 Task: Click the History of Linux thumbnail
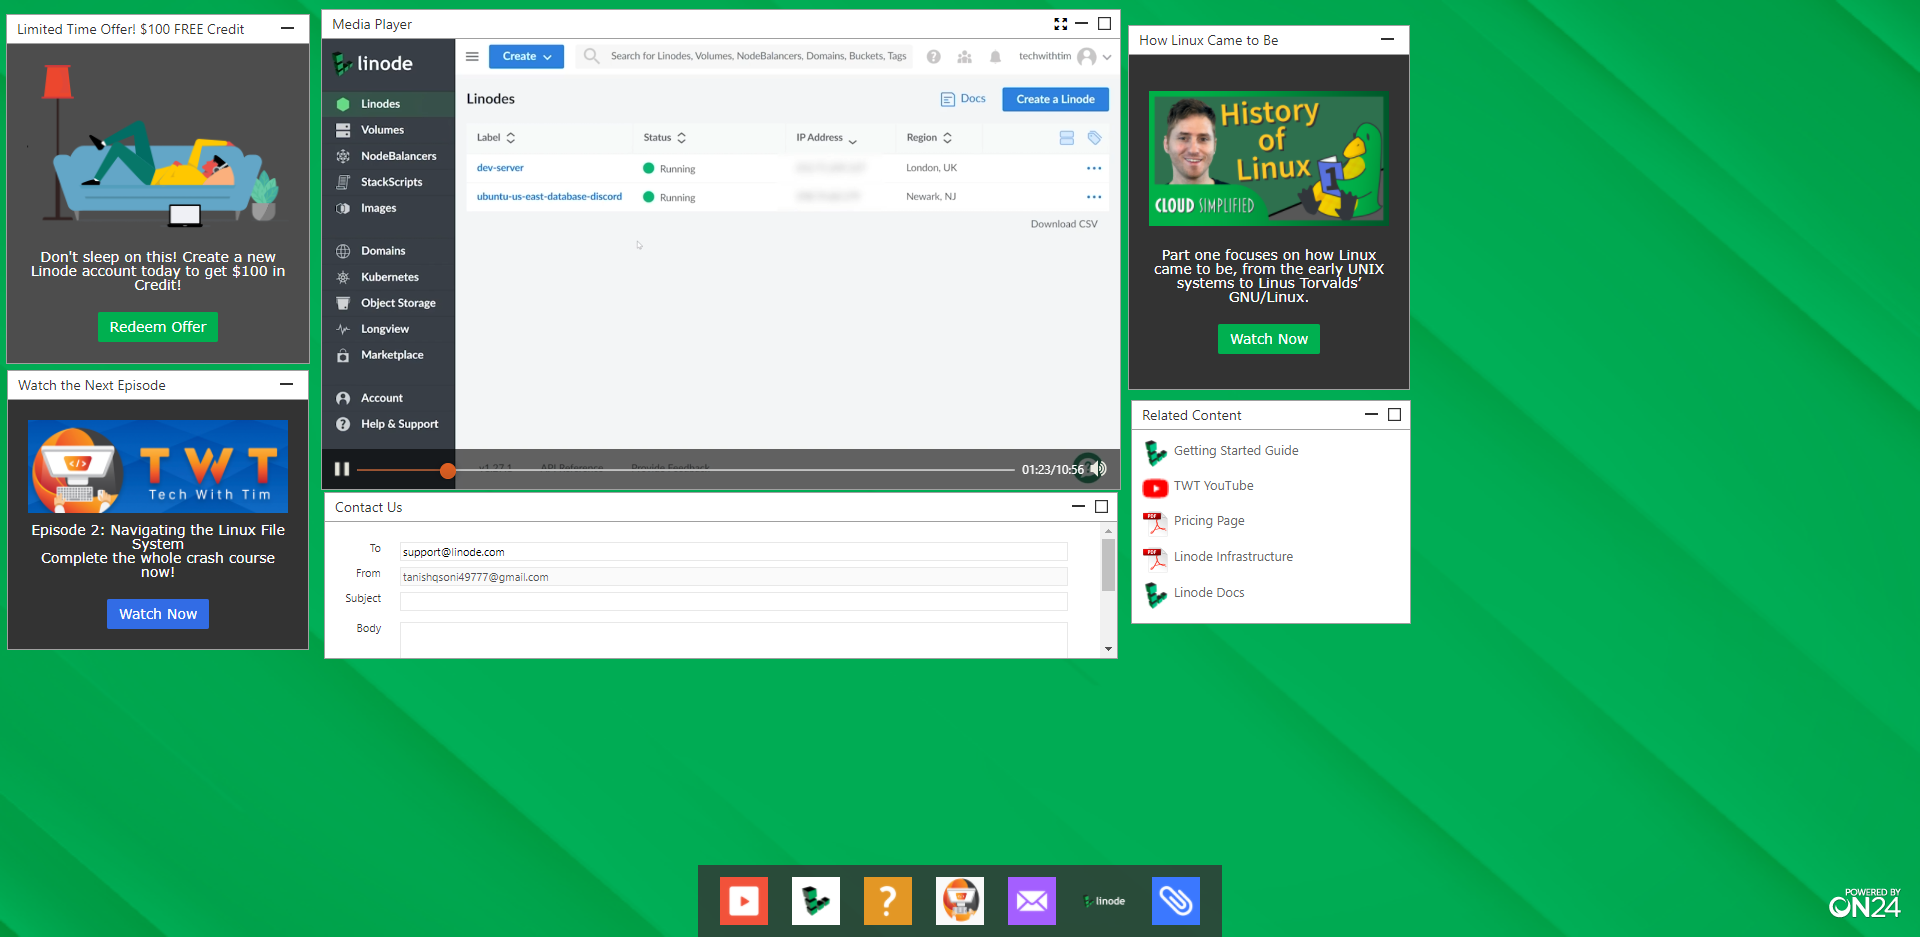point(1269,158)
